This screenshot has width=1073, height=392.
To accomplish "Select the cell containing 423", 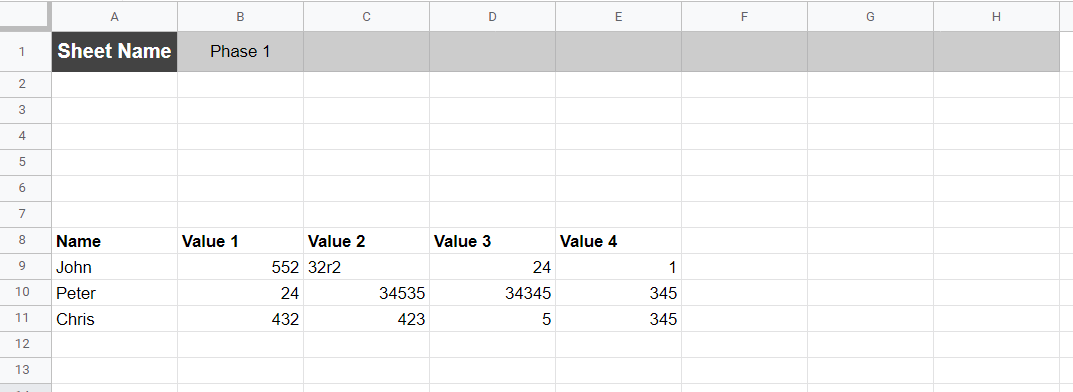I will [x=366, y=319].
